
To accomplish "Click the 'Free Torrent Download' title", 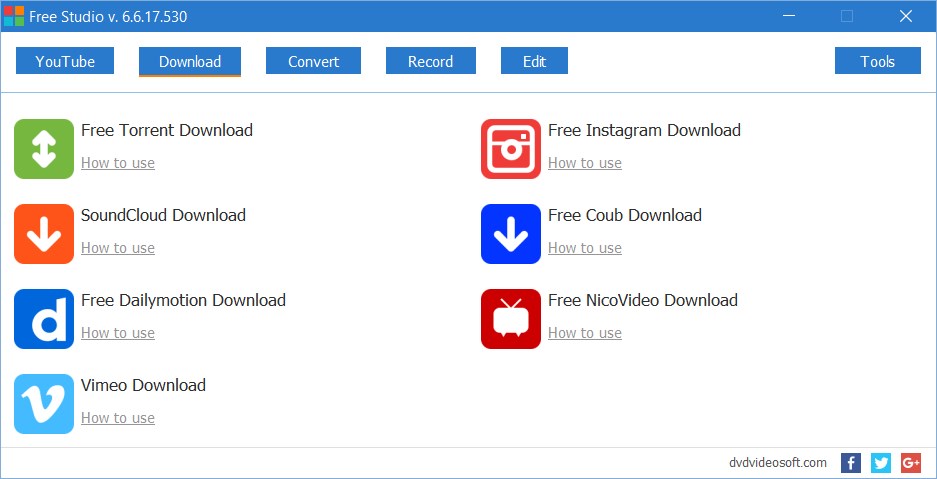I will tap(167, 130).
